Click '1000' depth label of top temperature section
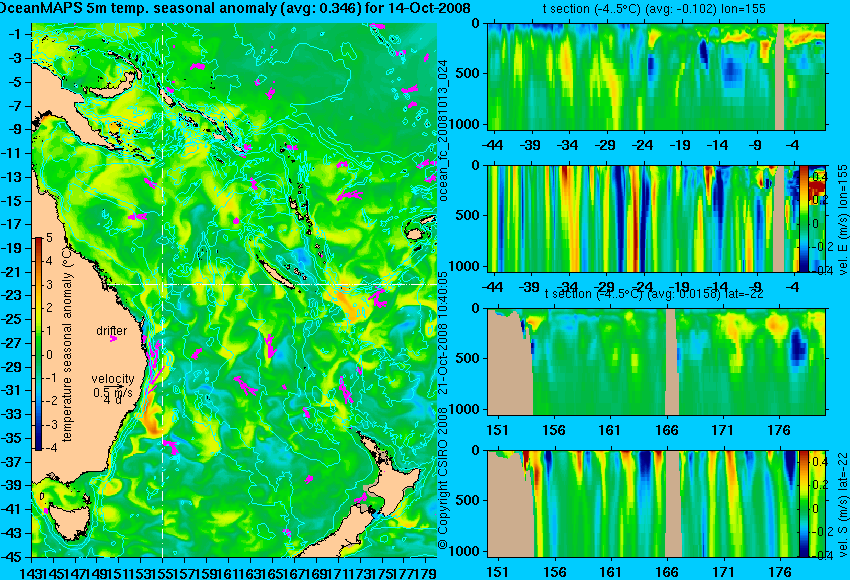This screenshot has height=580, width=850. click(x=465, y=124)
